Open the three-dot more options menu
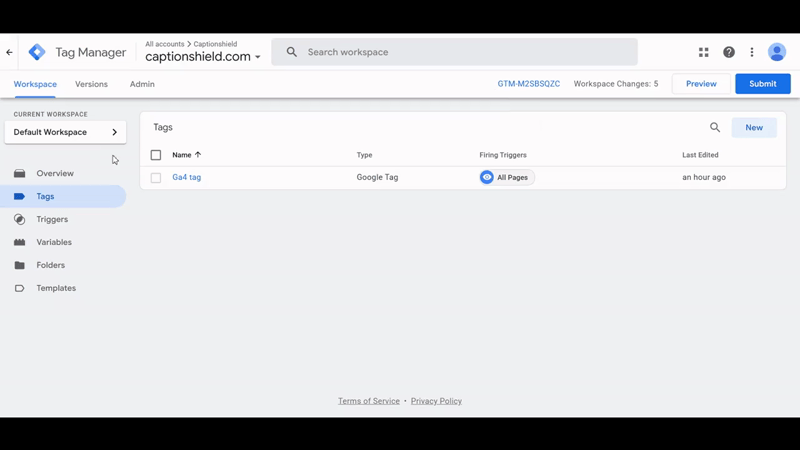800x450 pixels. click(752, 52)
